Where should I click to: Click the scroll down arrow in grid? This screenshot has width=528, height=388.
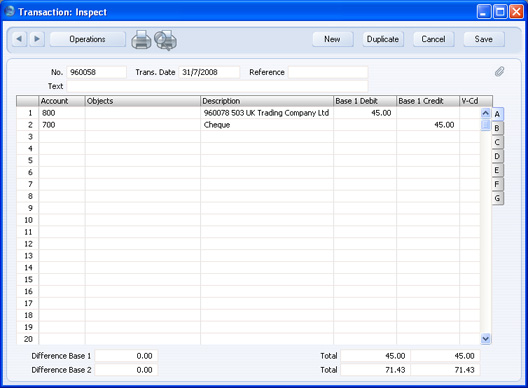[486, 338]
